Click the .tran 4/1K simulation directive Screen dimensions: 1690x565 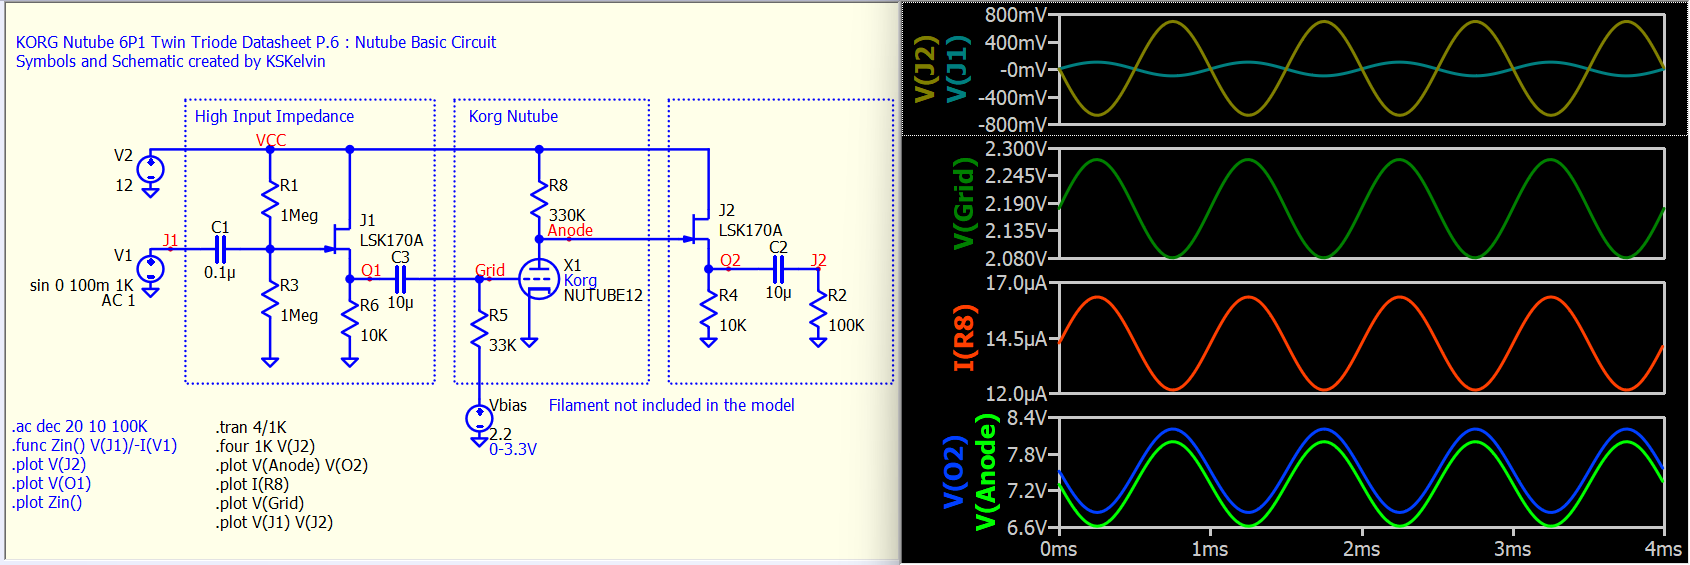coord(251,427)
